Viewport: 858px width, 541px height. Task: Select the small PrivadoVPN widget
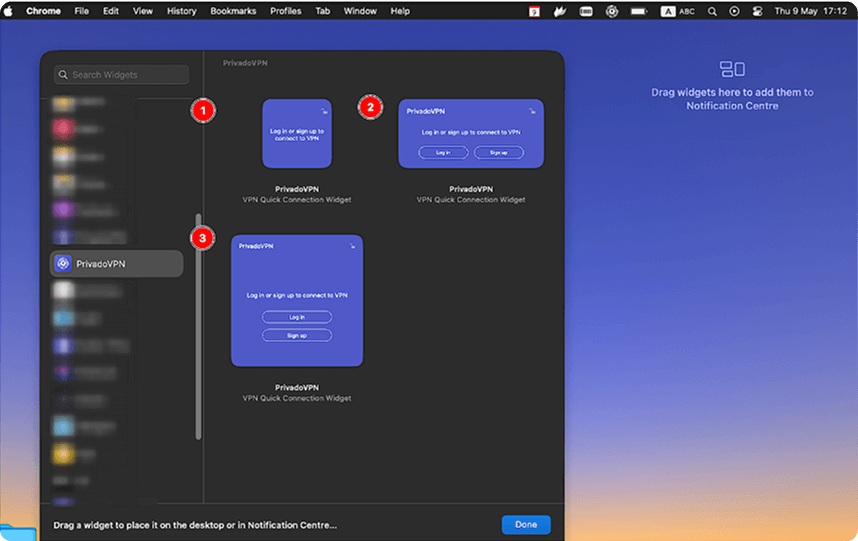click(x=297, y=133)
